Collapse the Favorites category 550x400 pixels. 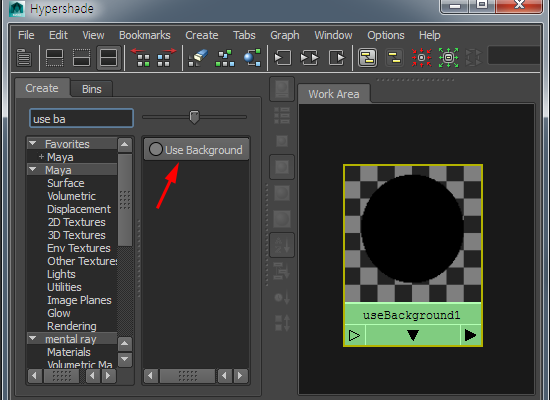coord(33,144)
